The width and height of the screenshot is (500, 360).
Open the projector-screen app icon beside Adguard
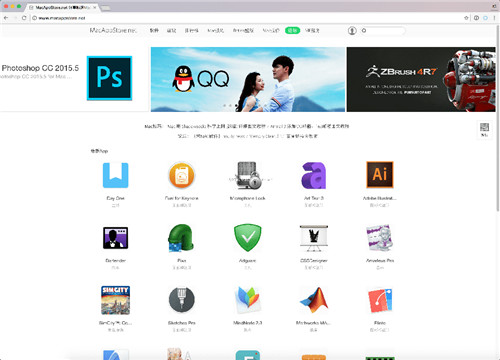coord(314,238)
